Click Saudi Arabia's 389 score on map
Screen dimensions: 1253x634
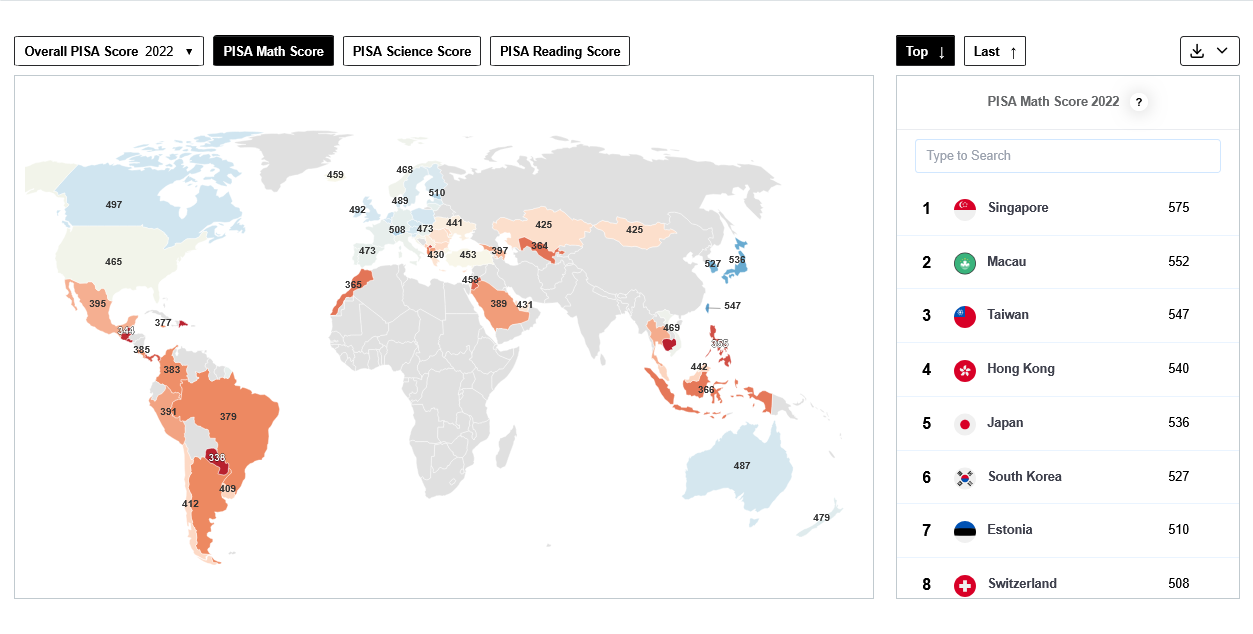(498, 303)
